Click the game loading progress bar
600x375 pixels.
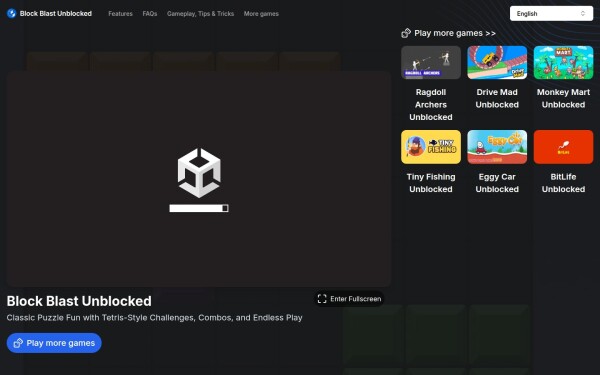pos(199,208)
